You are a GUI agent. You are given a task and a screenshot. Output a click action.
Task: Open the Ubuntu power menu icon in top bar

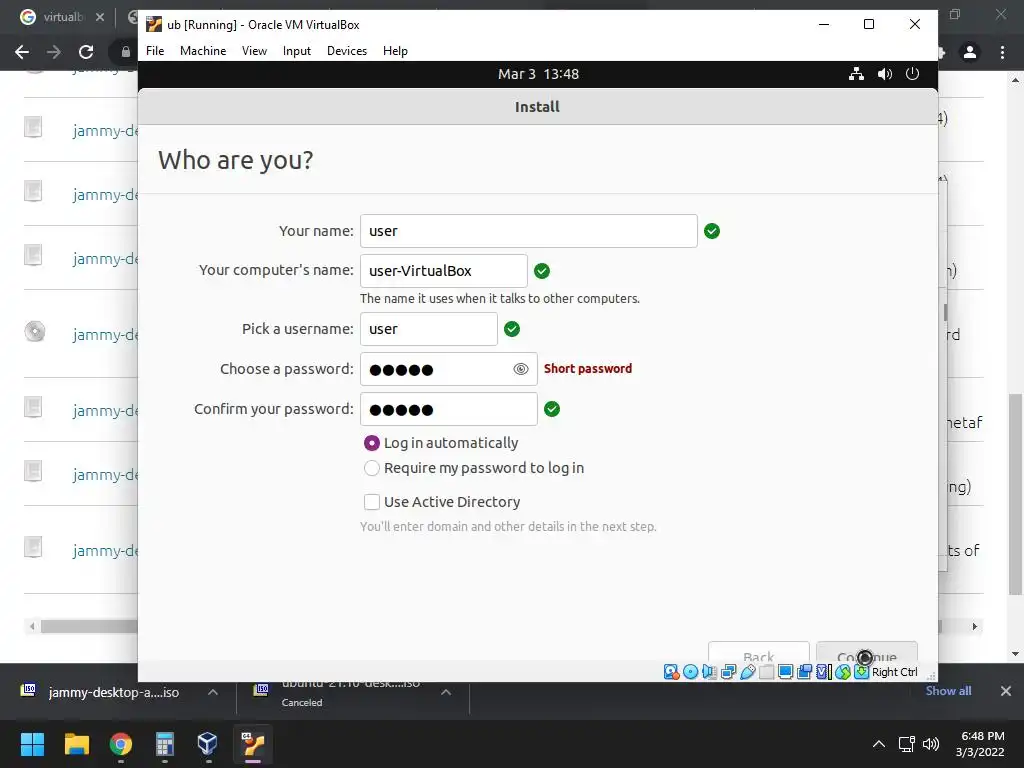click(x=912, y=74)
